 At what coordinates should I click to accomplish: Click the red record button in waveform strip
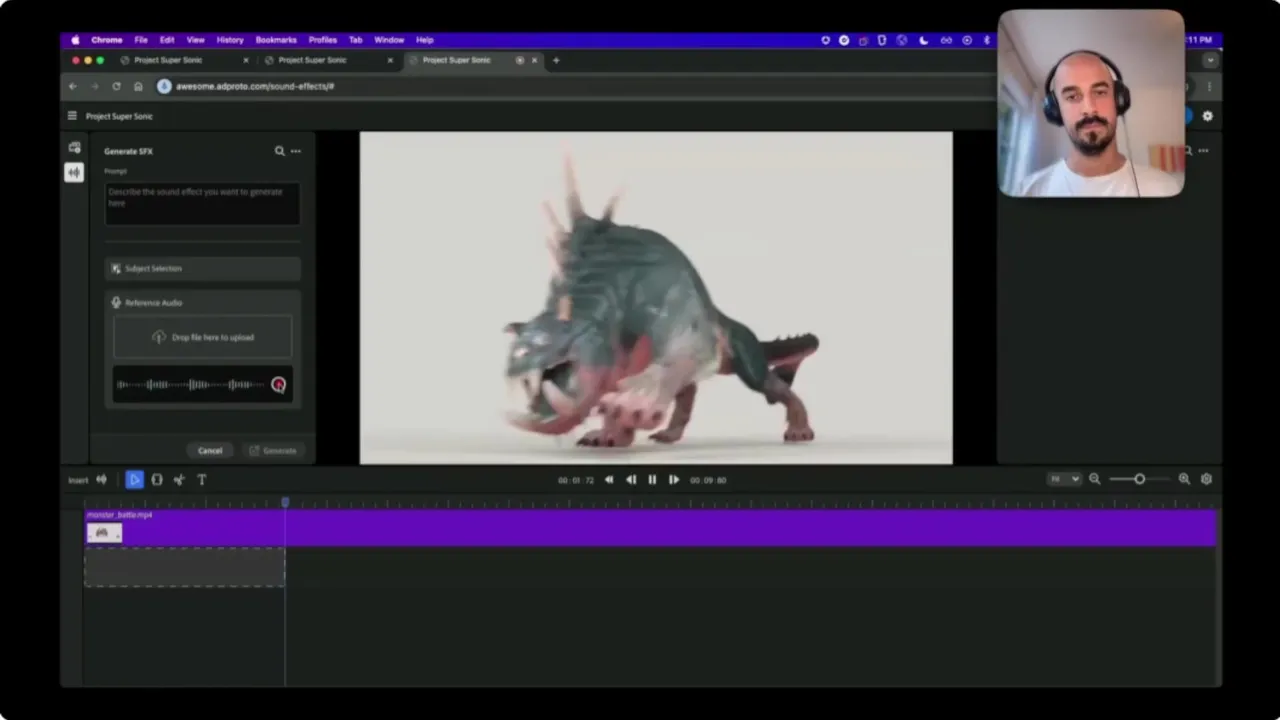click(x=278, y=385)
